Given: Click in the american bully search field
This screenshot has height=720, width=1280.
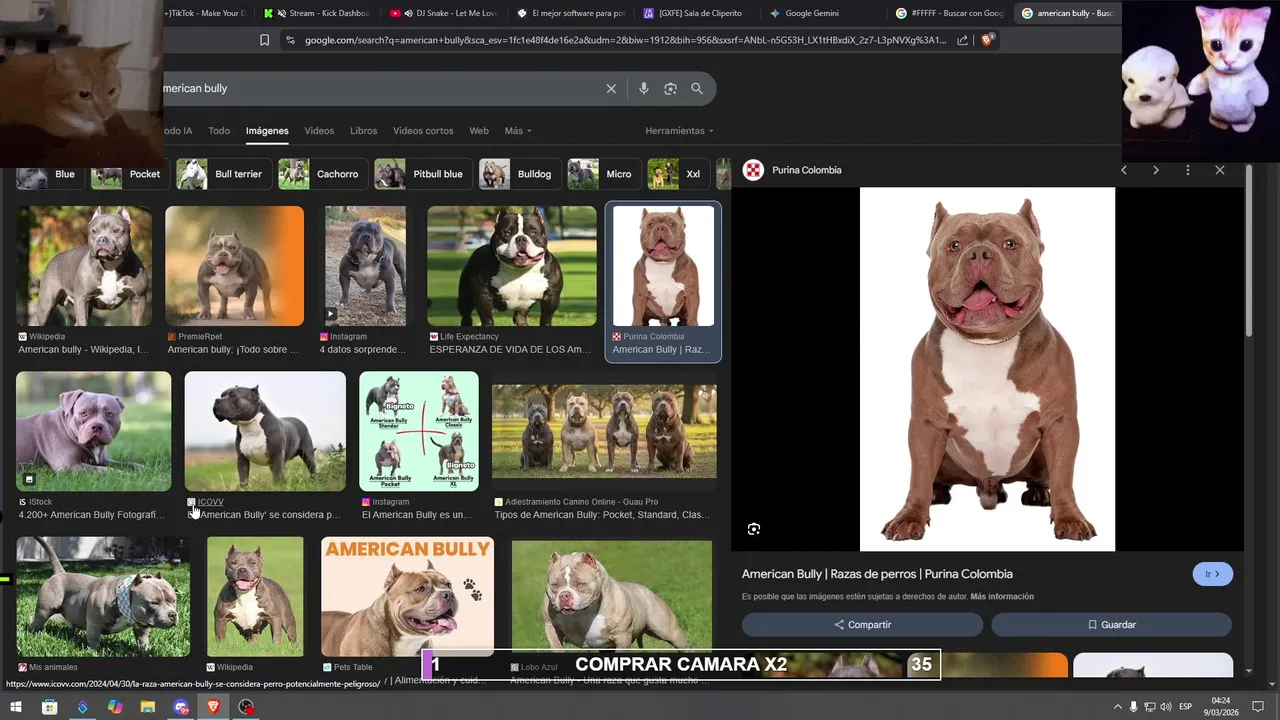Looking at the screenshot, I should (x=380, y=89).
